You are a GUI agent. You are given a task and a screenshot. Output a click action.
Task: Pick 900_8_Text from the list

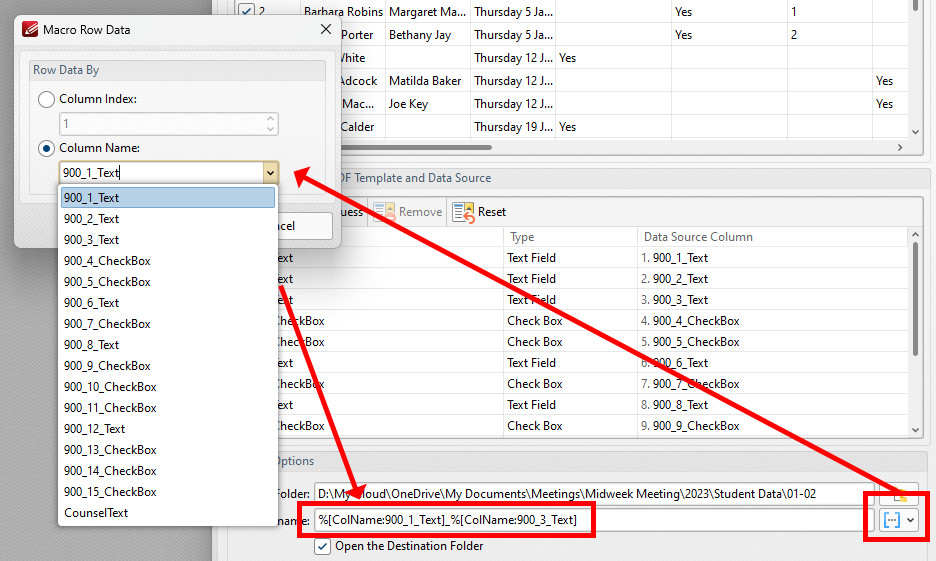coord(168,345)
